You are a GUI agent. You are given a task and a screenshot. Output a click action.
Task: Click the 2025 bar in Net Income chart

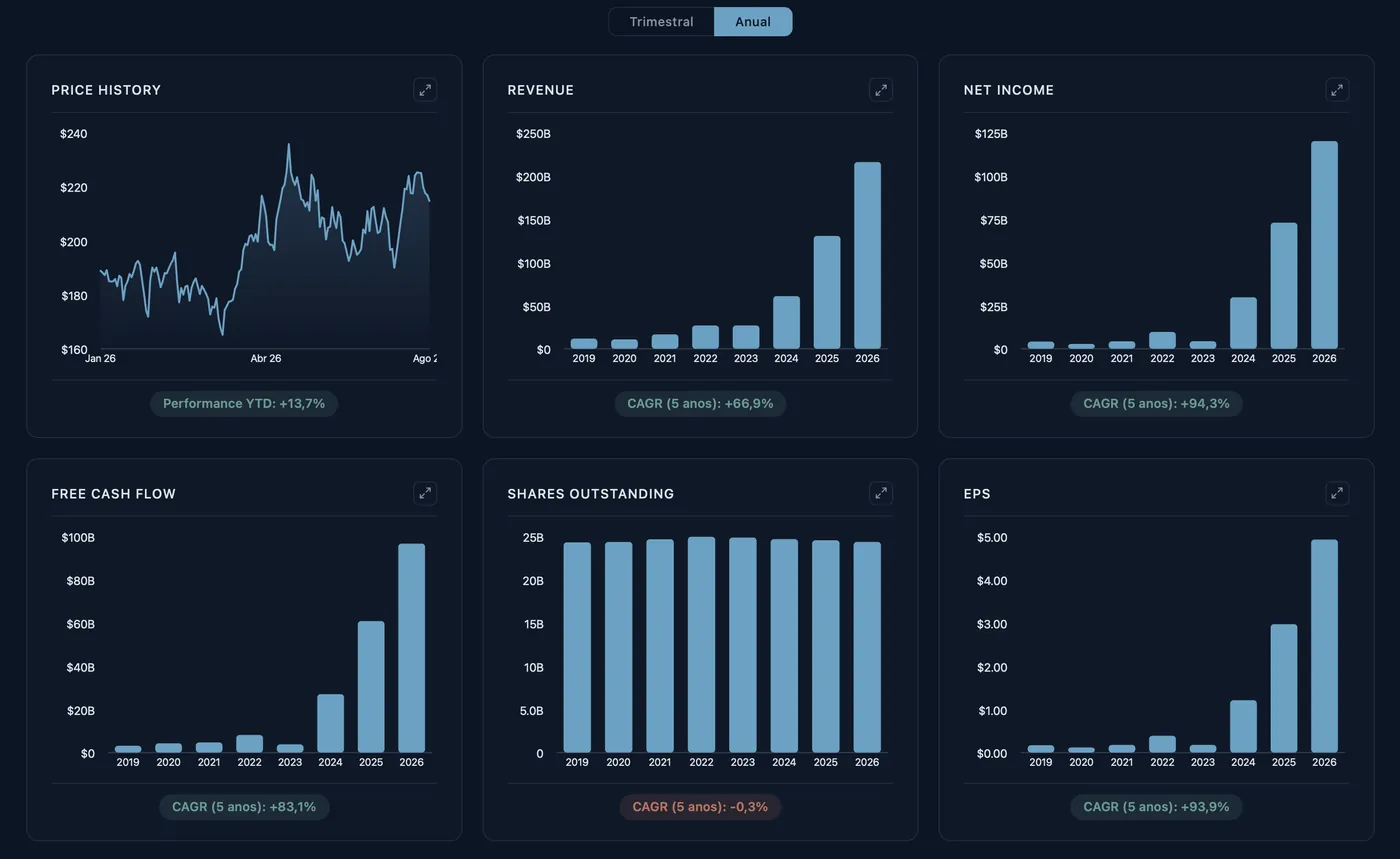tap(1283, 286)
